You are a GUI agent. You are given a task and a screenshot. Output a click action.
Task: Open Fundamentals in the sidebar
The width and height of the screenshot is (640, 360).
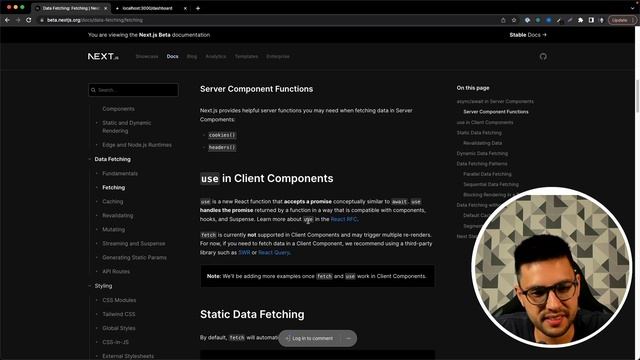pyautogui.click(x=120, y=173)
